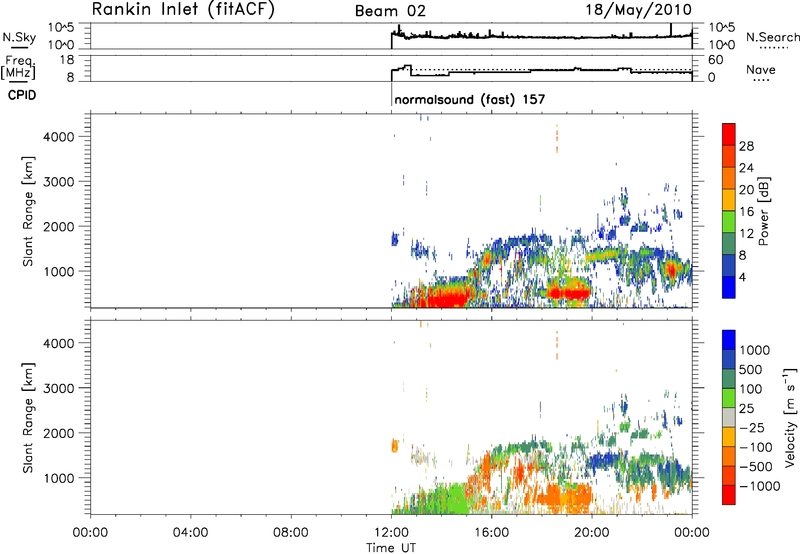The image size is (800, 554).
Task: Click the '20:00' time axis label
Action: click(591, 533)
